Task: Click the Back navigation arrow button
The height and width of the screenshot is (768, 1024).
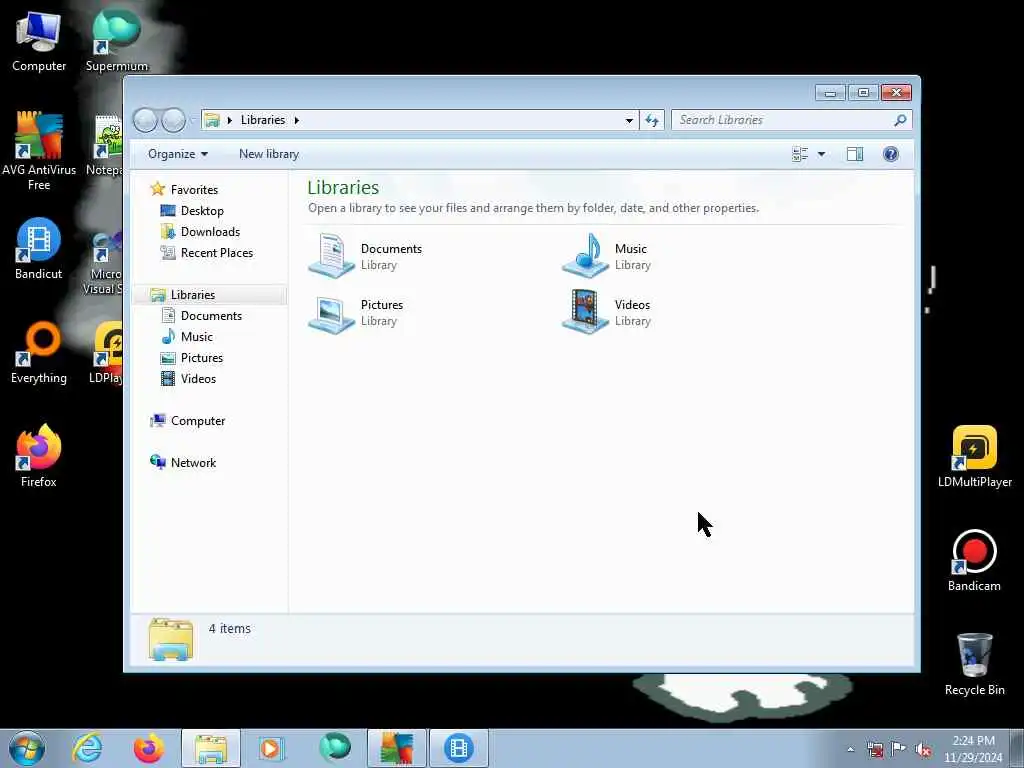Action: click(145, 120)
